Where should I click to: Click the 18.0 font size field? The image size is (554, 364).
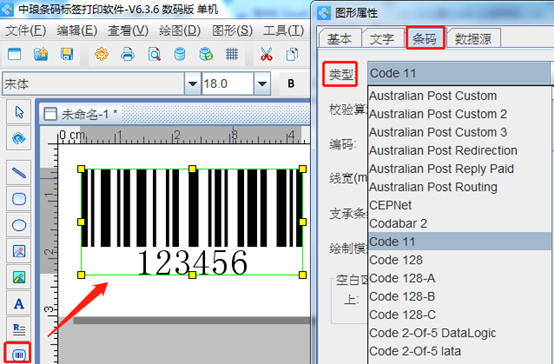coord(228,84)
